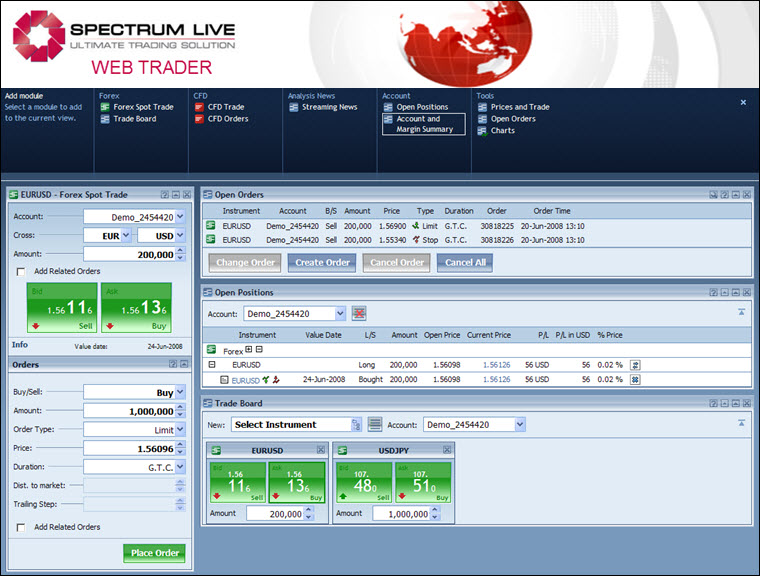Minimize the Forex Spot Trade panel

pyautogui.click(x=176, y=195)
